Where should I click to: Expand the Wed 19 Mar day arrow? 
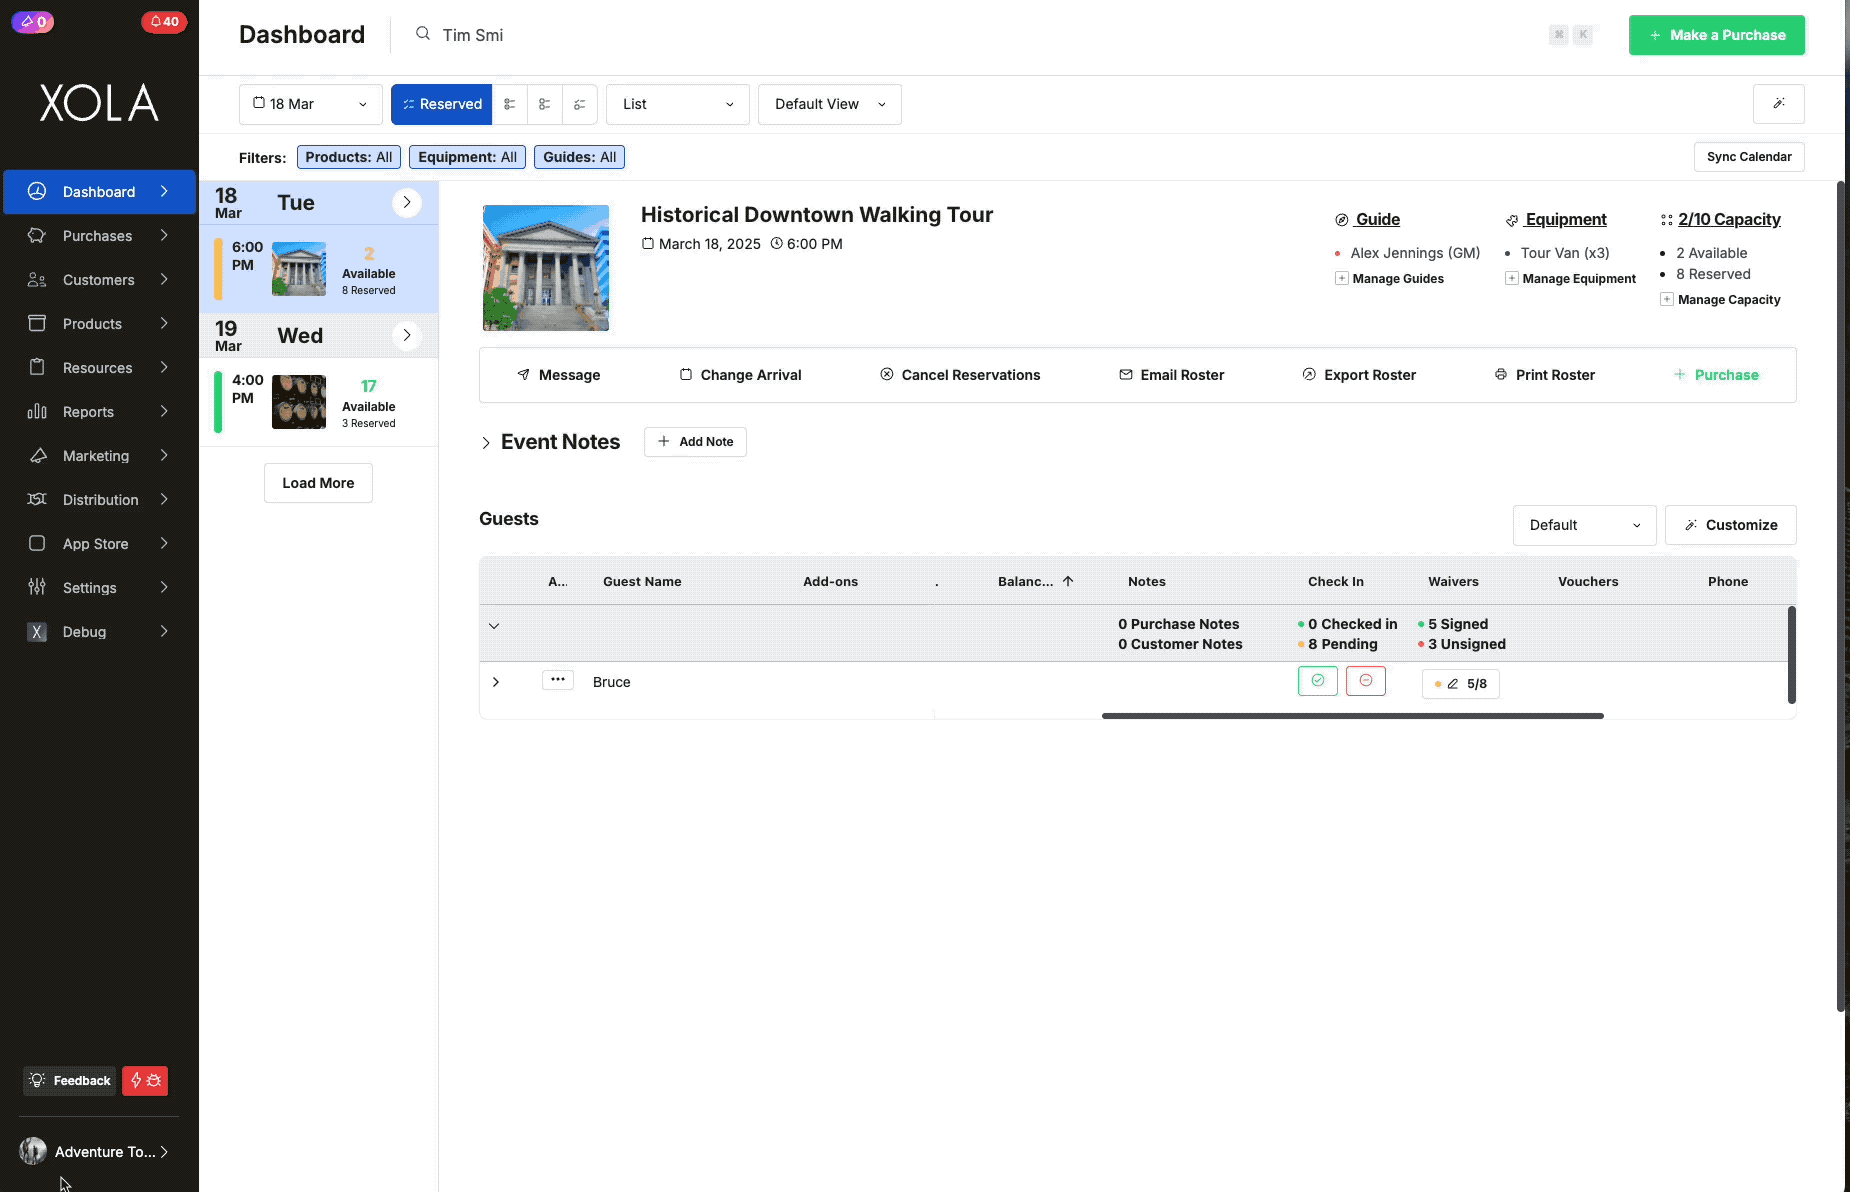coord(406,335)
